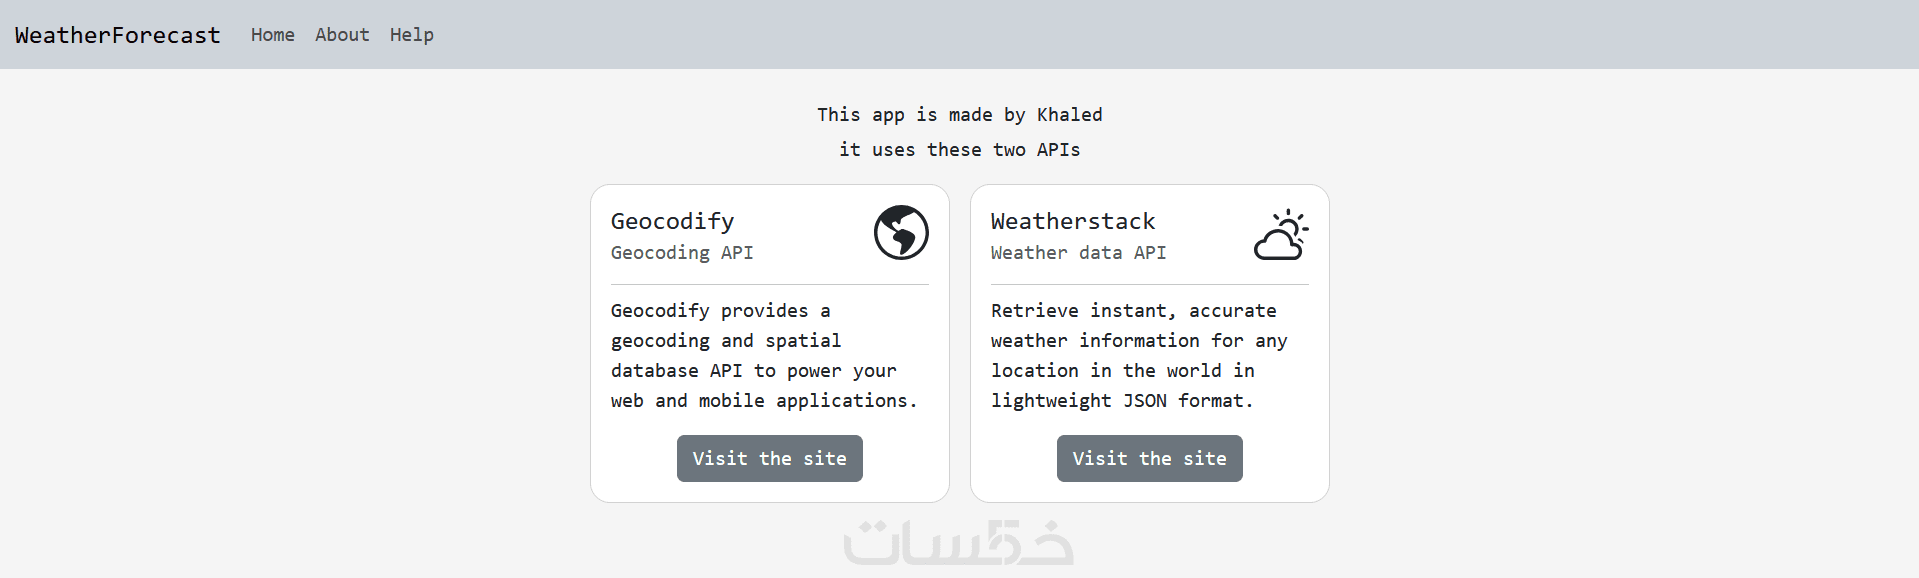The image size is (1919, 578).
Task: Select the Weather data API subtitle
Action: tap(1078, 253)
